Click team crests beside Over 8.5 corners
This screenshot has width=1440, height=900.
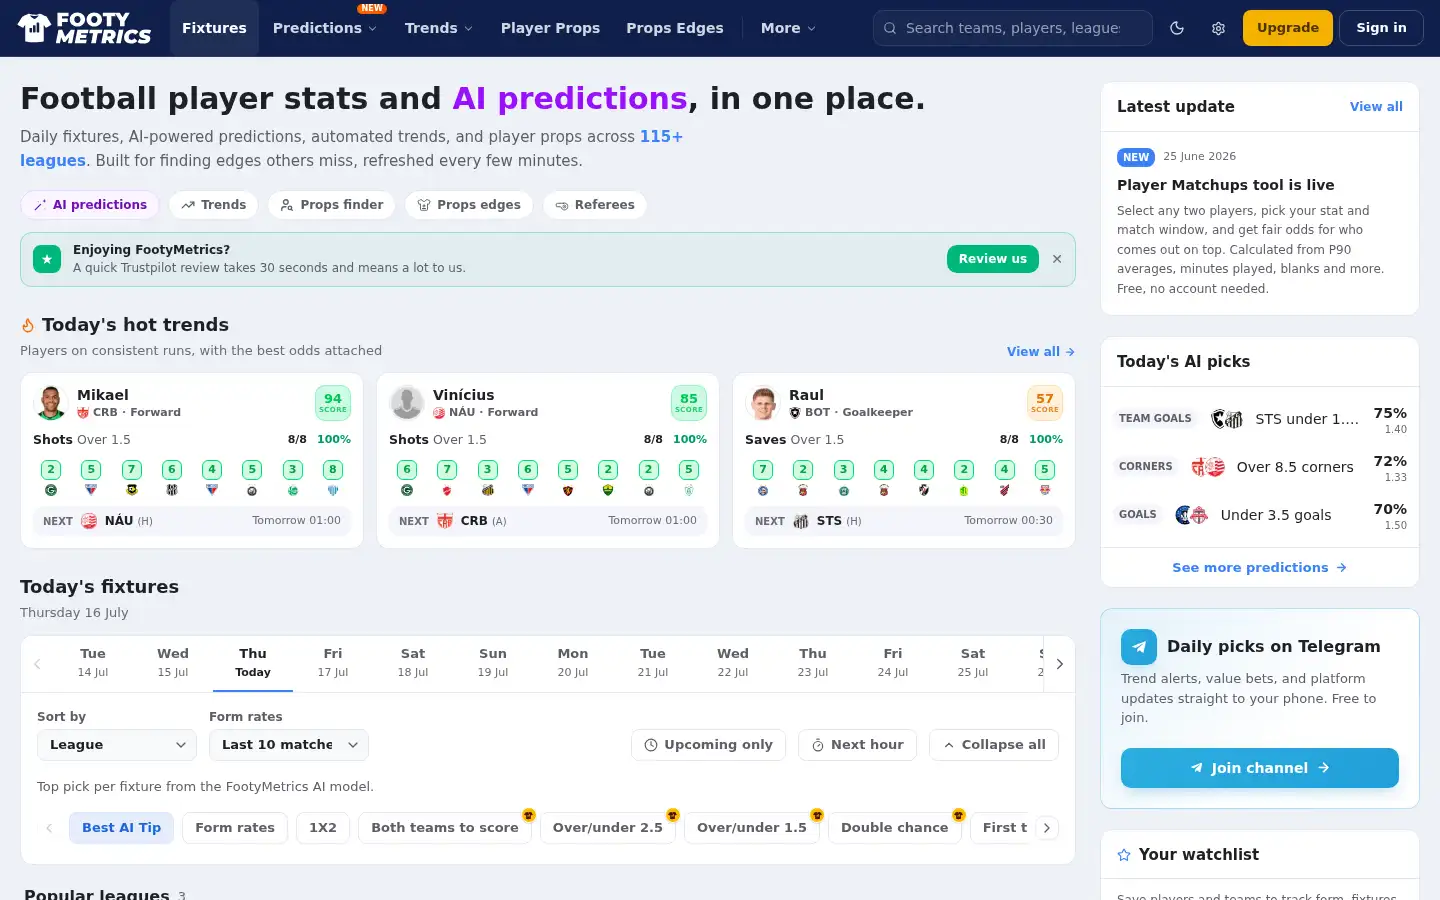click(x=1208, y=467)
